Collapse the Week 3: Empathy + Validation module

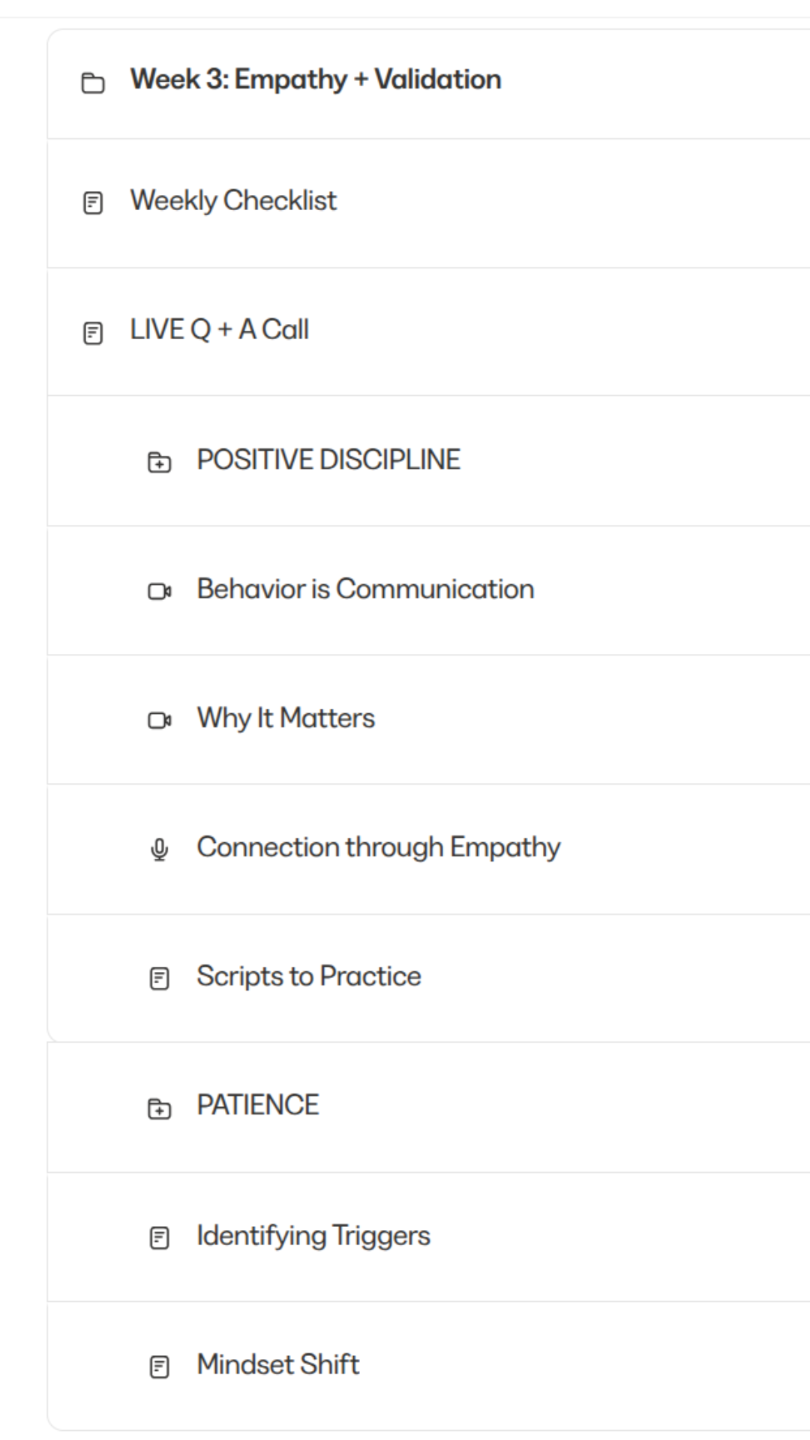click(x=315, y=80)
